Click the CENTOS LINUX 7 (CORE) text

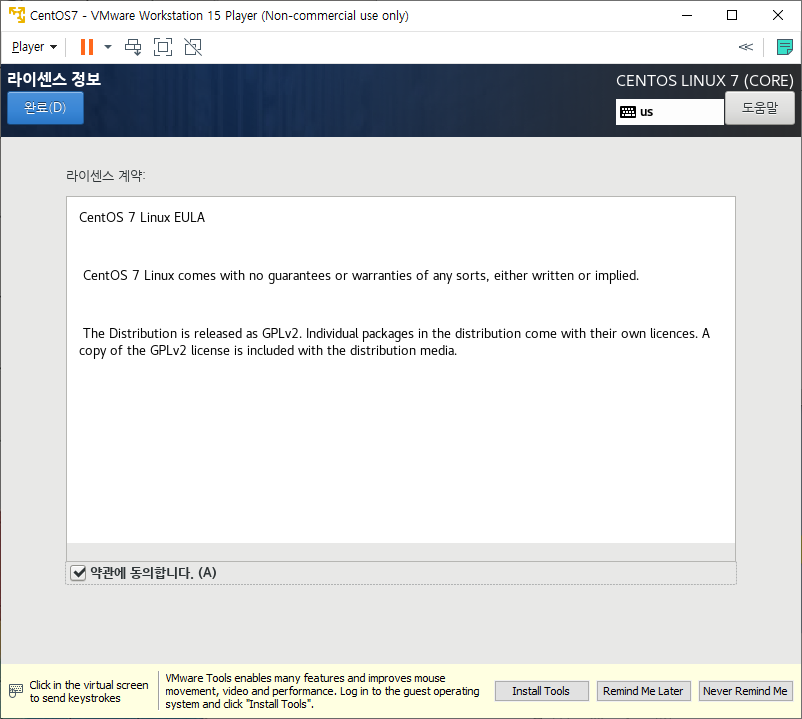tap(704, 81)
